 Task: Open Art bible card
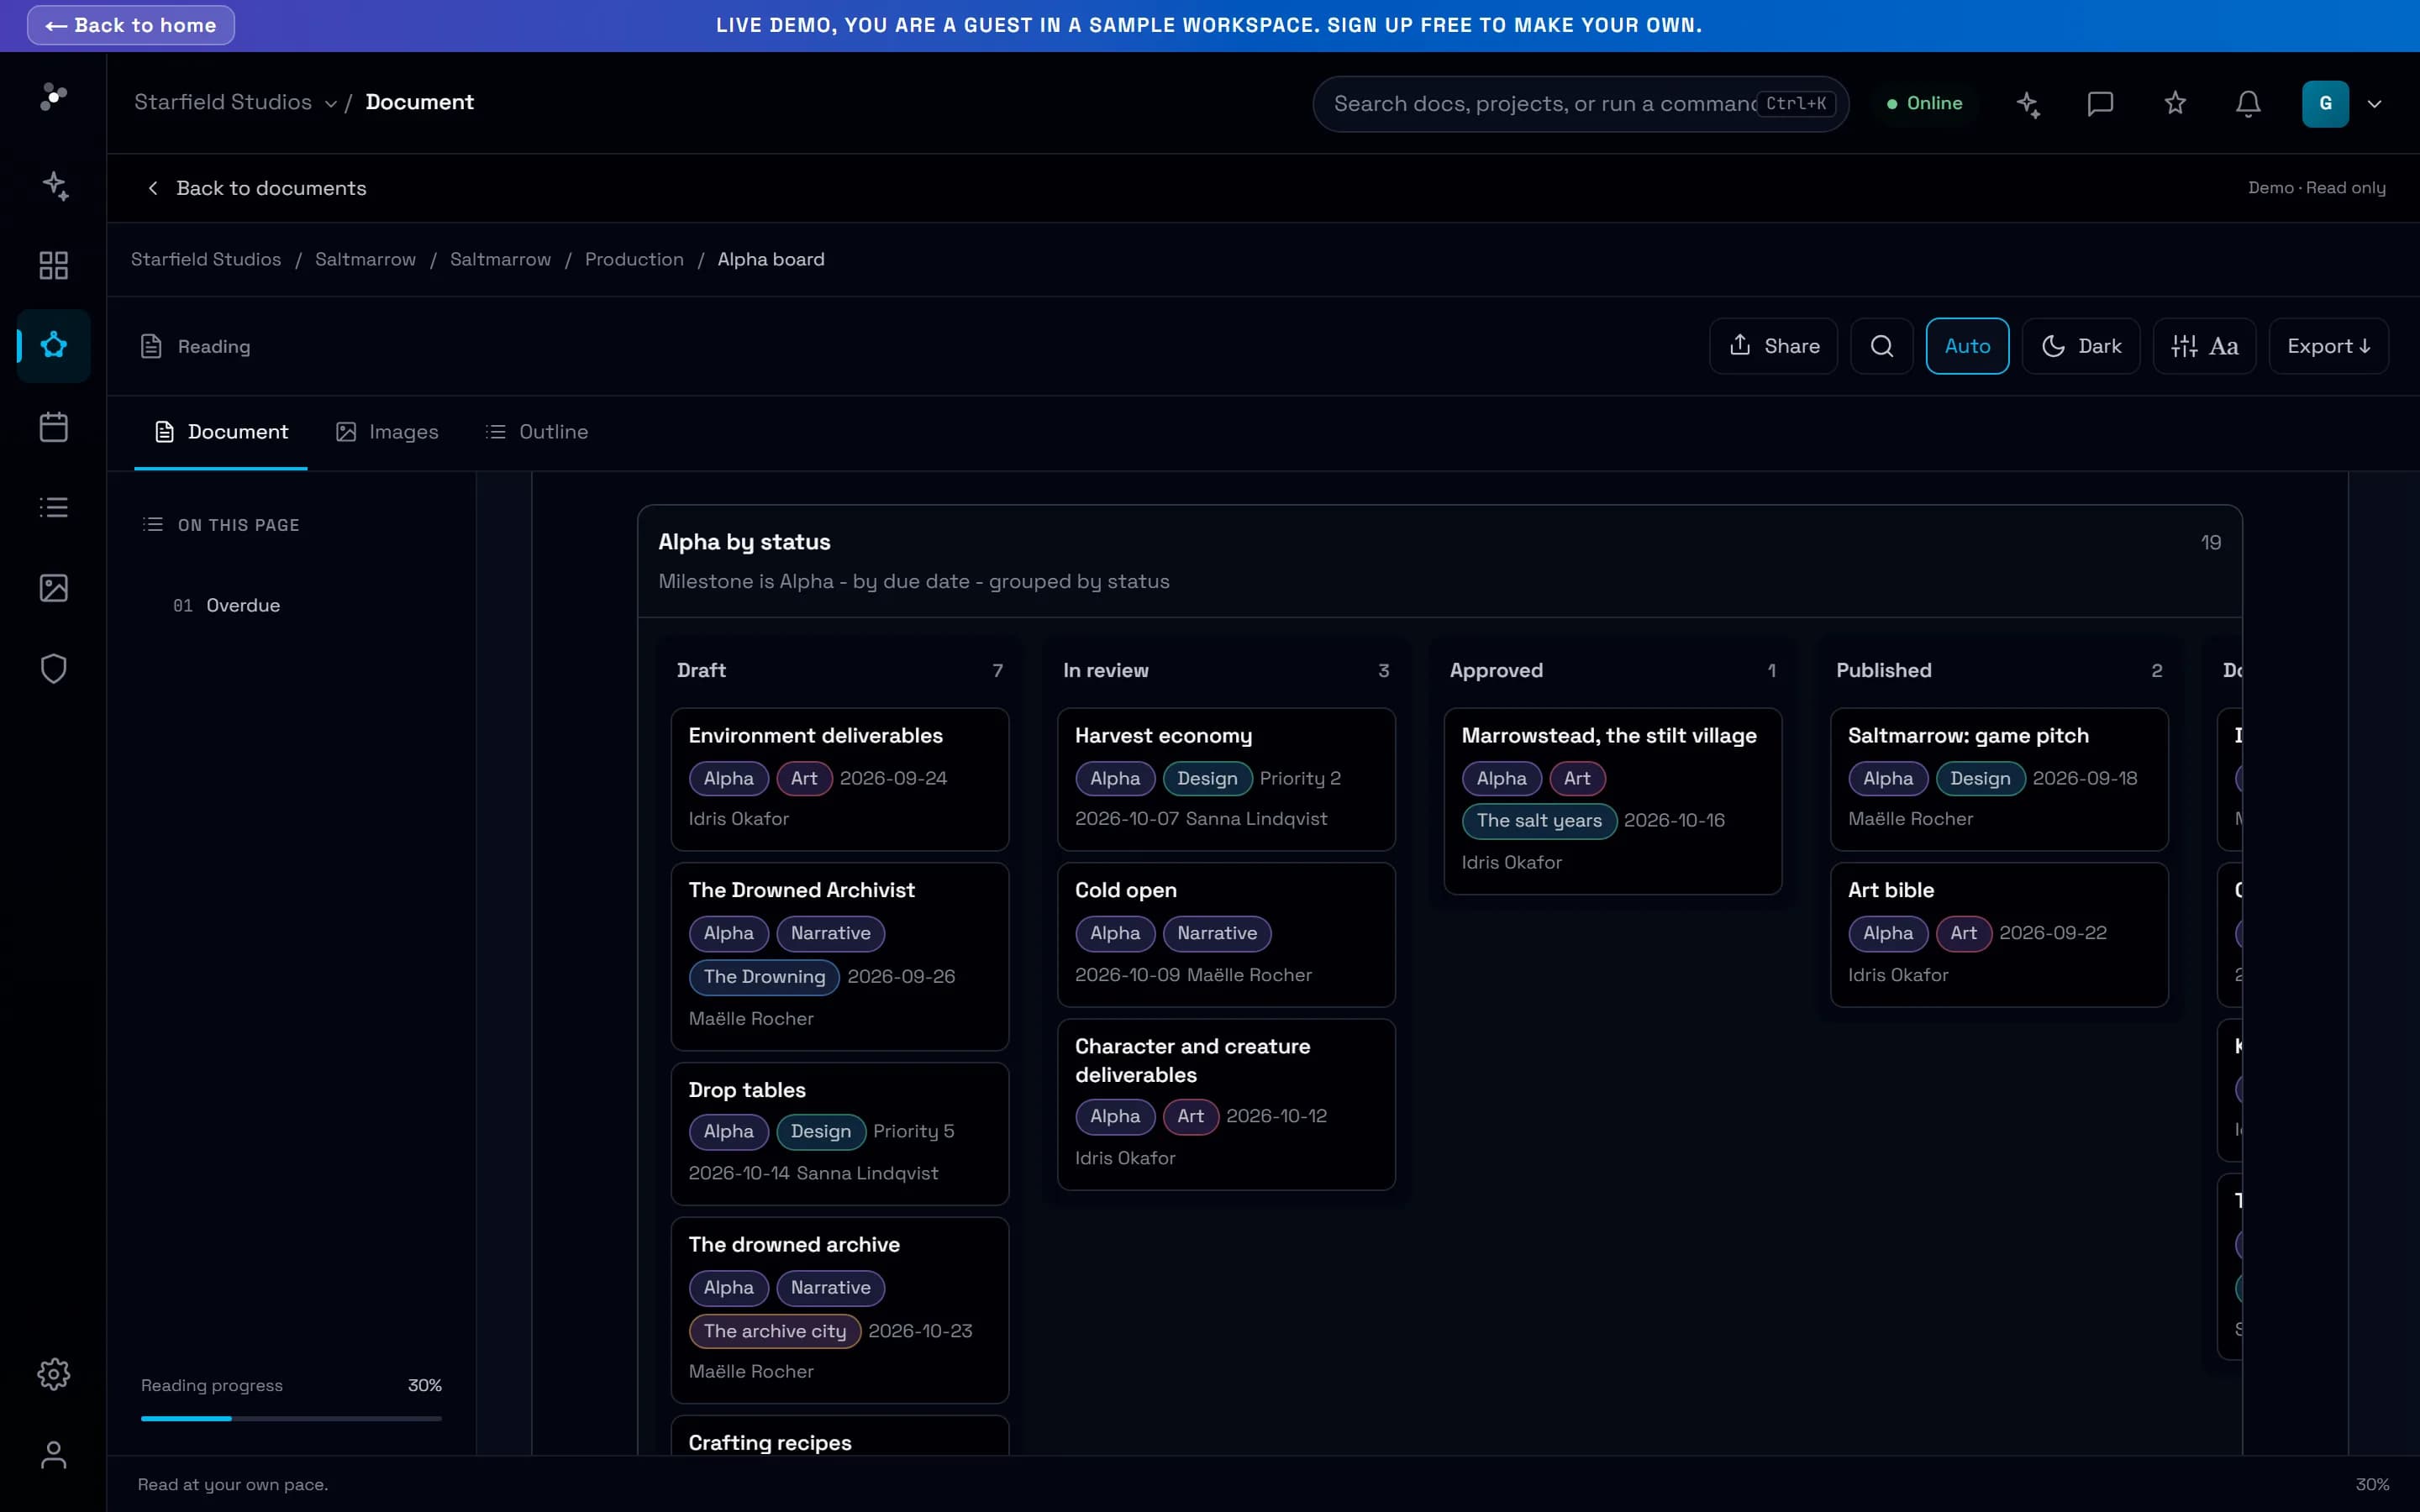(1999, 934)
